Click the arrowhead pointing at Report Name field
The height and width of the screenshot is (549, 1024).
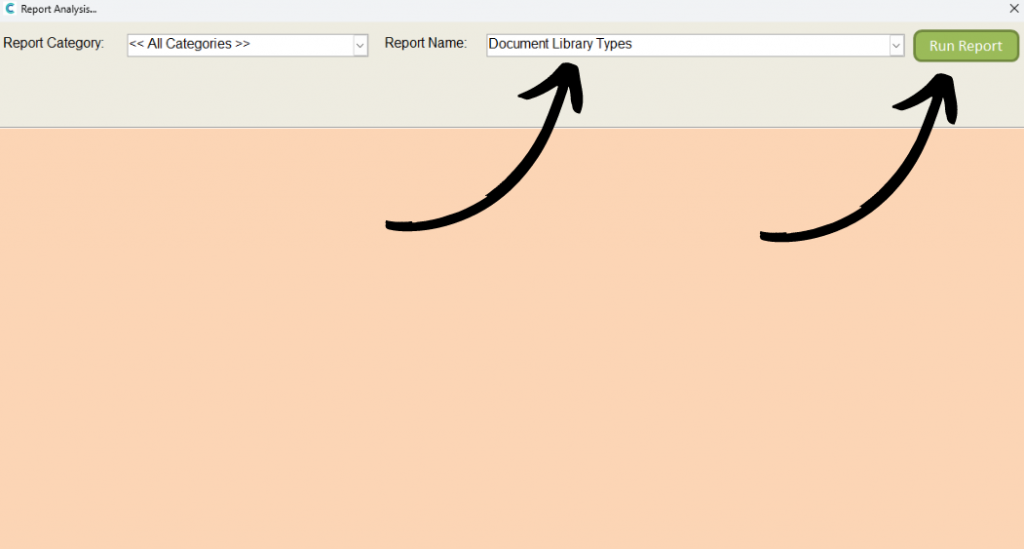565,78
